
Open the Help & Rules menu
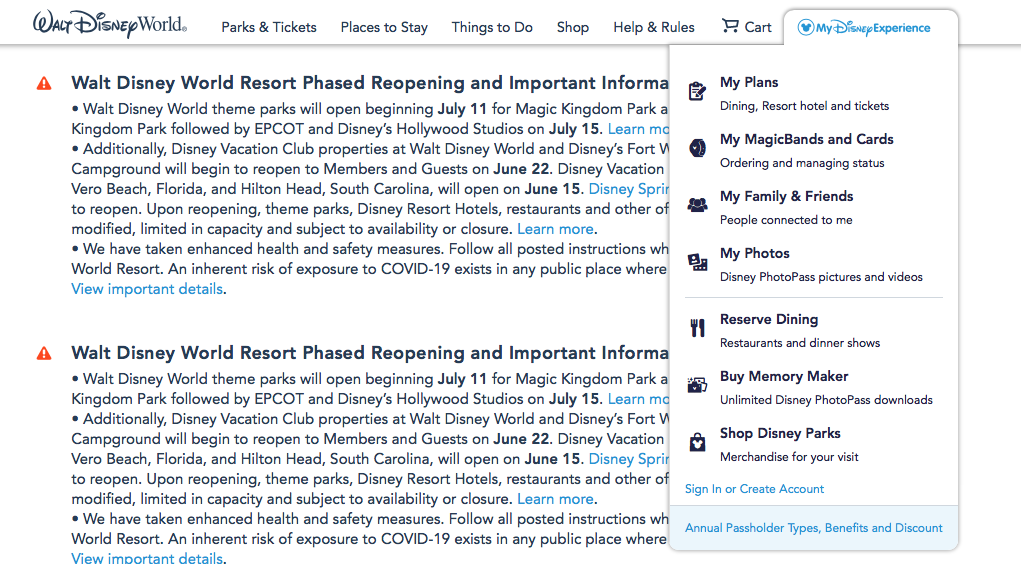tap(654, 27)
